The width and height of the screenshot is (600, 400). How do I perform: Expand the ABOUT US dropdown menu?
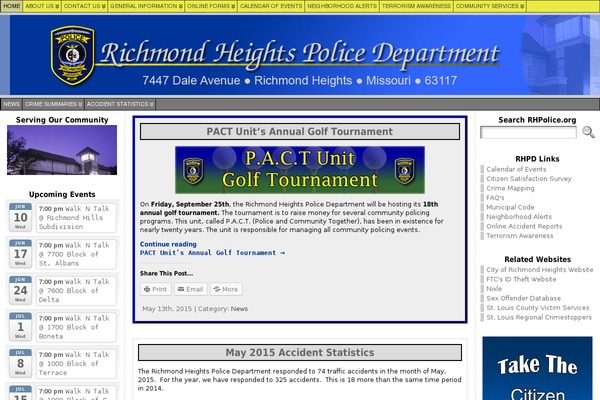pyautogui.click(x=42, y=6)
